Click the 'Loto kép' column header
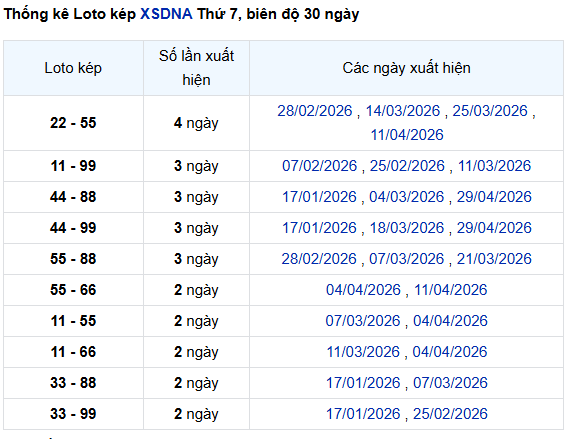This screenshot has width=571, height=439. 73,68
